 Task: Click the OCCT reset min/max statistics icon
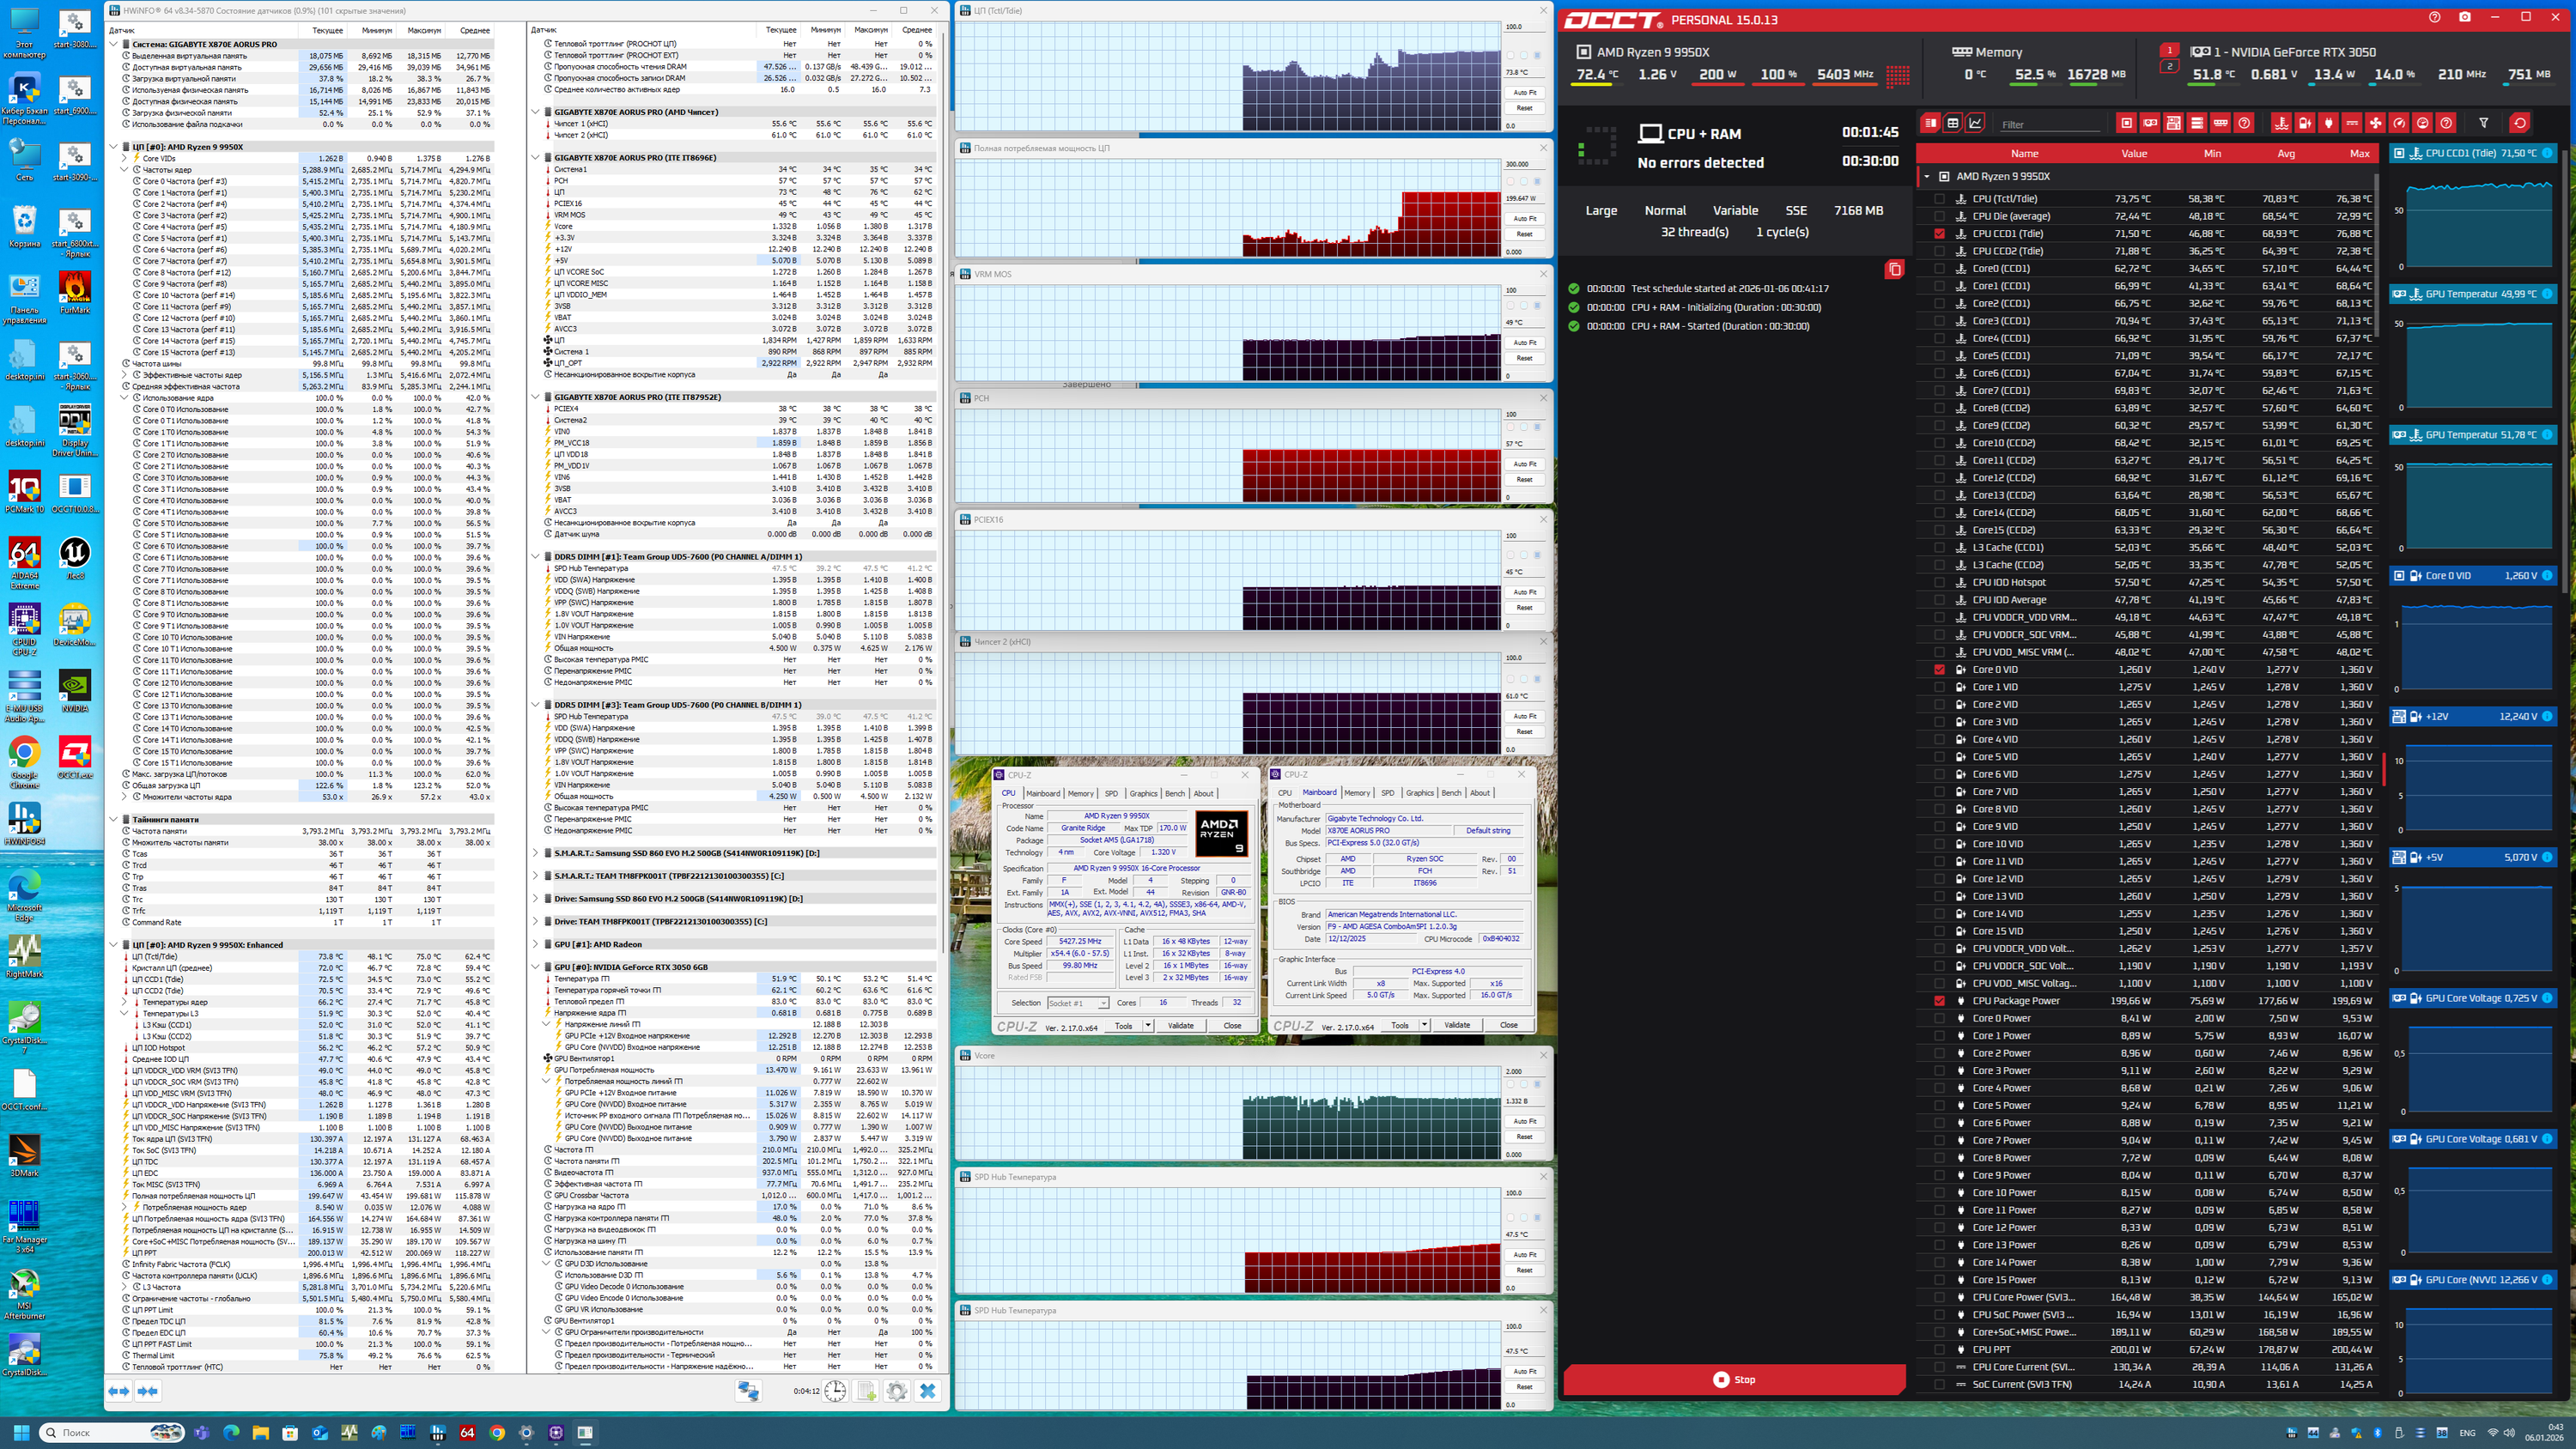[x=2520, y=123]
